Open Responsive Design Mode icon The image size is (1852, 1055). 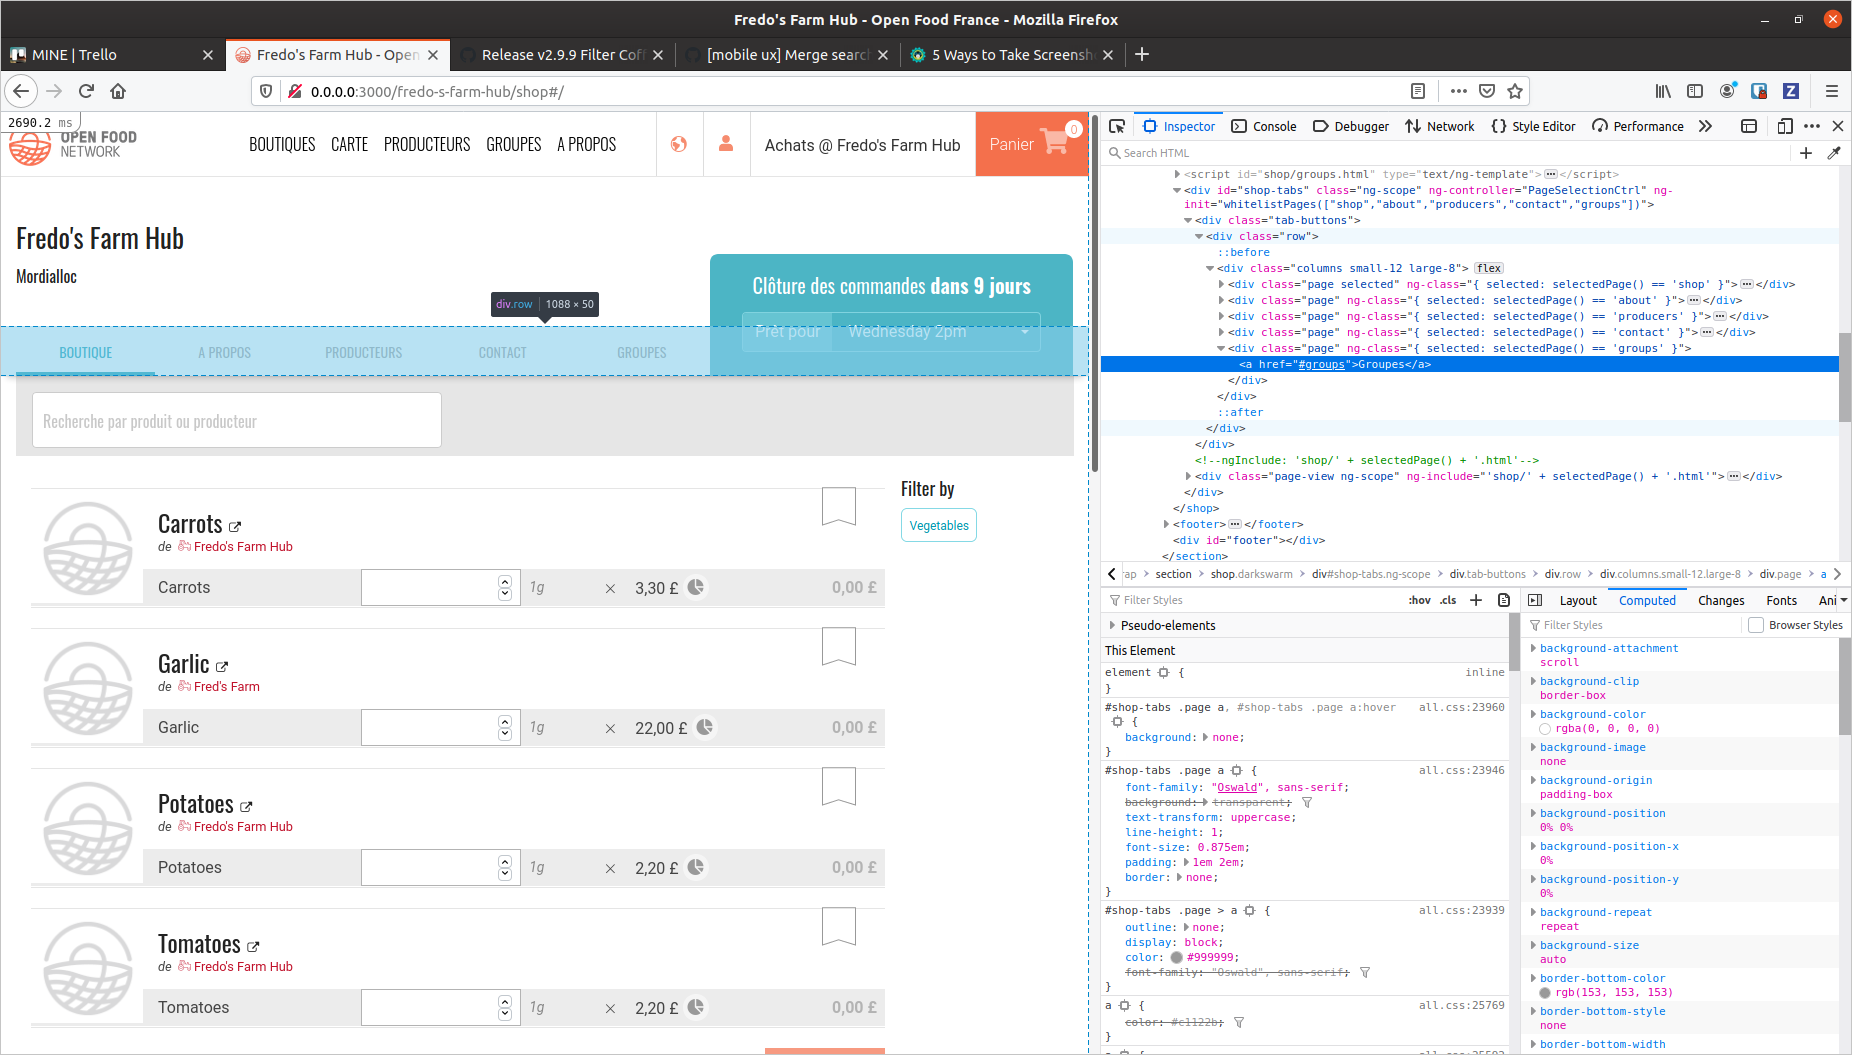[x=1785, y=126]
